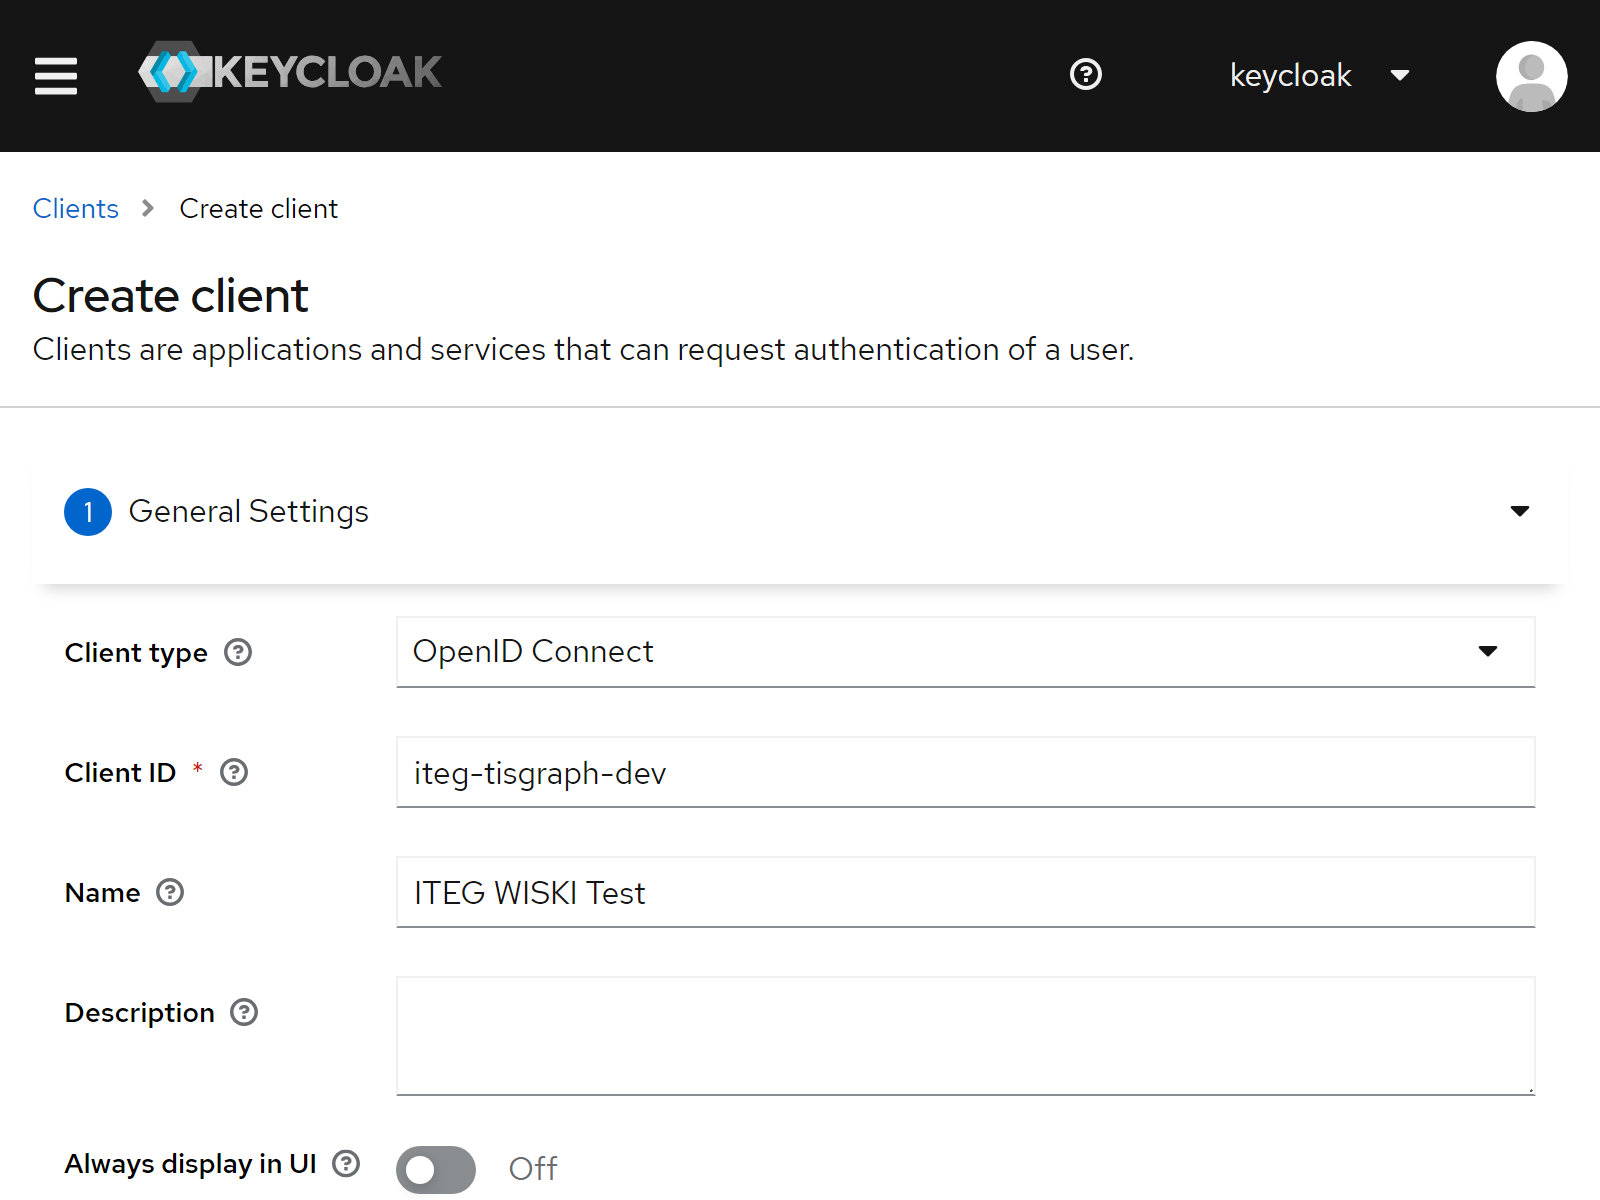Open the user account avatar menu
This screenshot has width=1600, height=1200.
click(1531, 75)
